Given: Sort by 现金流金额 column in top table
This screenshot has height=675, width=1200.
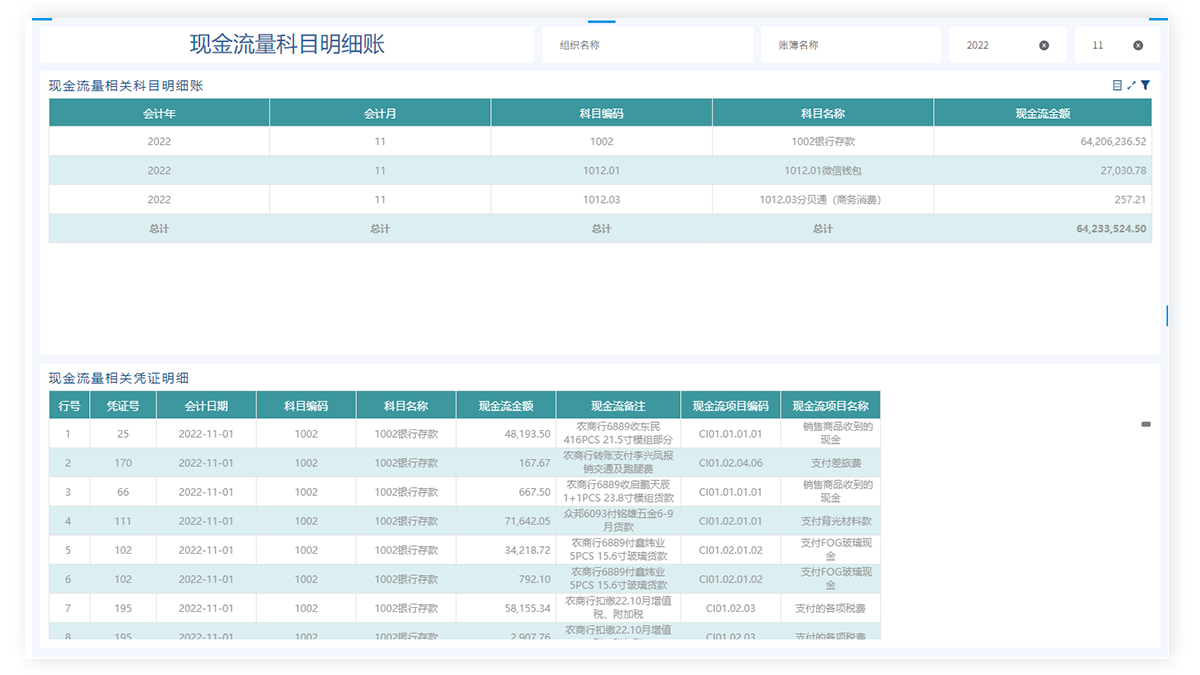Looking at the screenshot, I should pos(1042,113).
